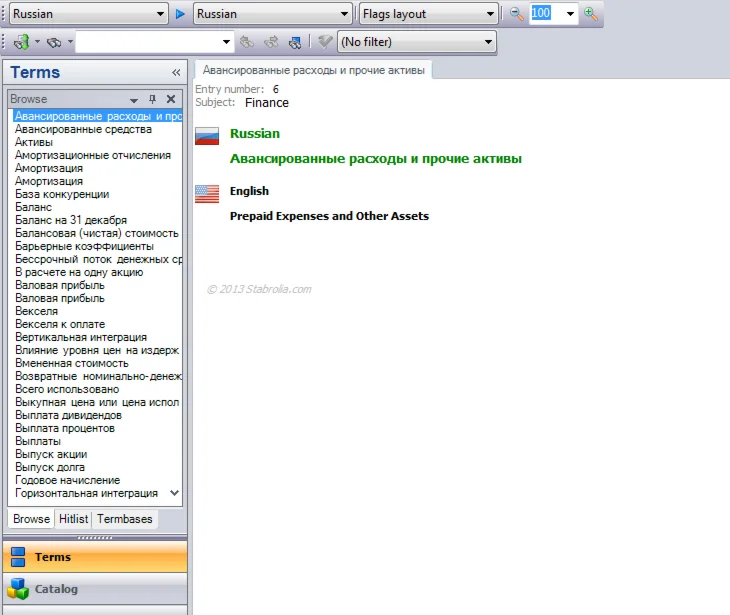The height and width of the screenshot is (615, 730).
Task: Select Выпуск долга entry
Action: [50, 467]
